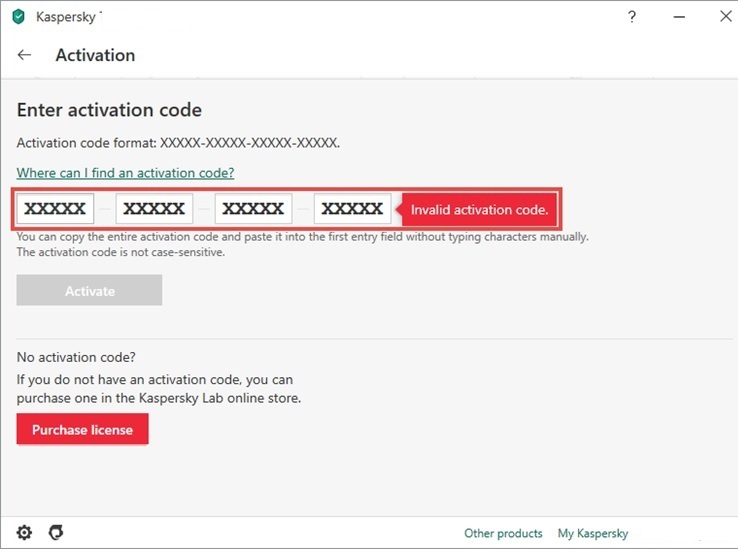Screen dimensions: 738x556
Task: Minimize the Kaspersky window
Action: (x=678, y=16)
